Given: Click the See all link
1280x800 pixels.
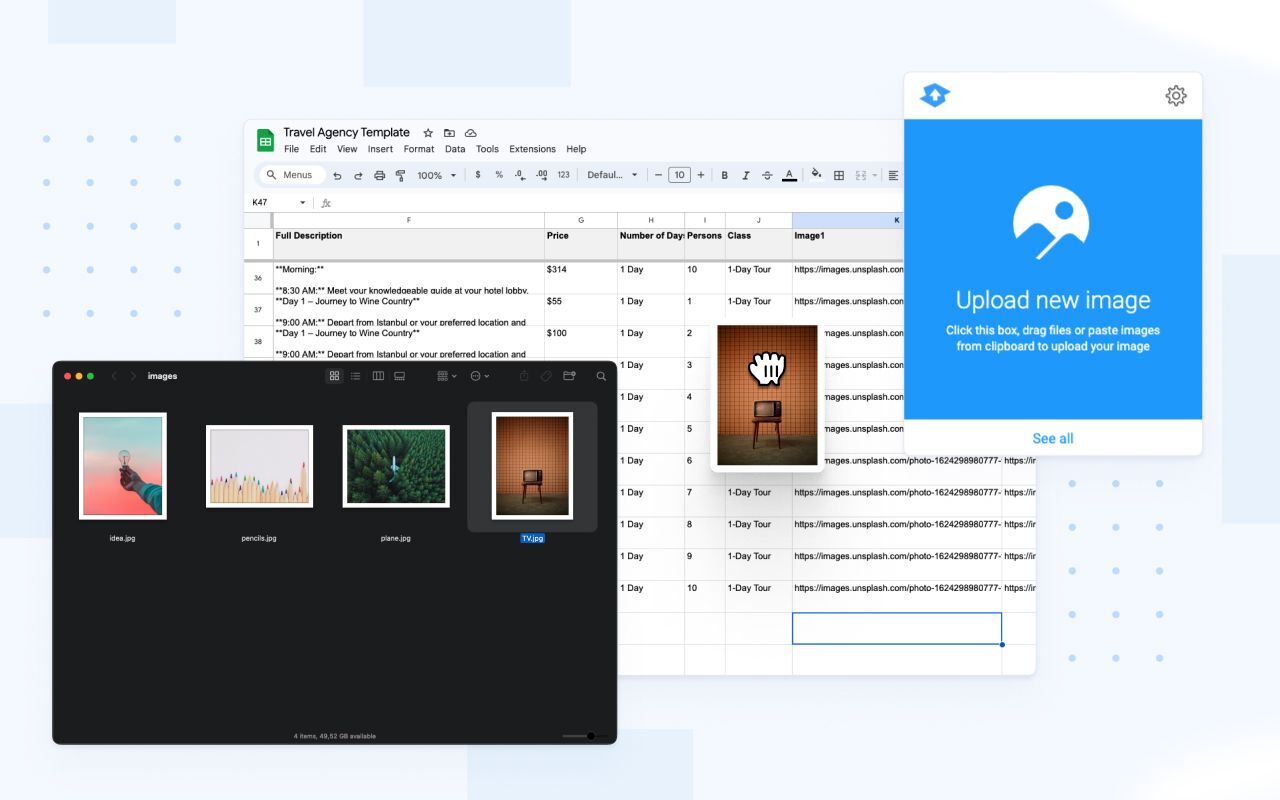Looking at the screenshot, I should [x=1052, y=438].
